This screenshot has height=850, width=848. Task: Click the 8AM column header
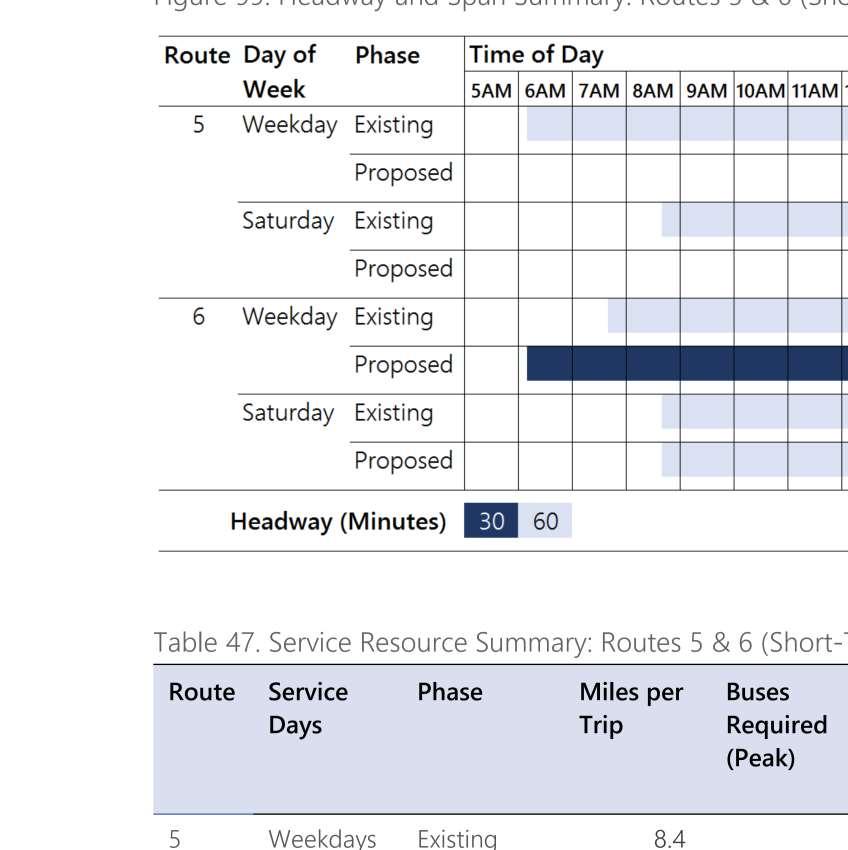tap(653, 91)
